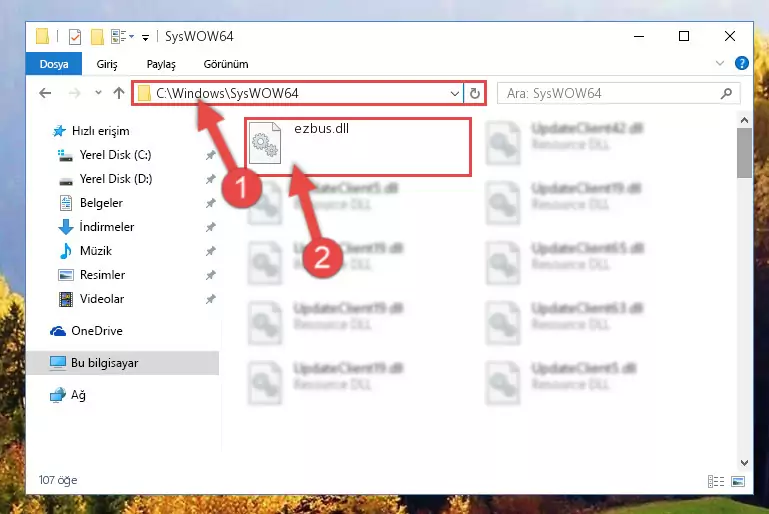
Task: Click pin icon next to Yerel Disk (C:)
Action: tap(210, 155)
